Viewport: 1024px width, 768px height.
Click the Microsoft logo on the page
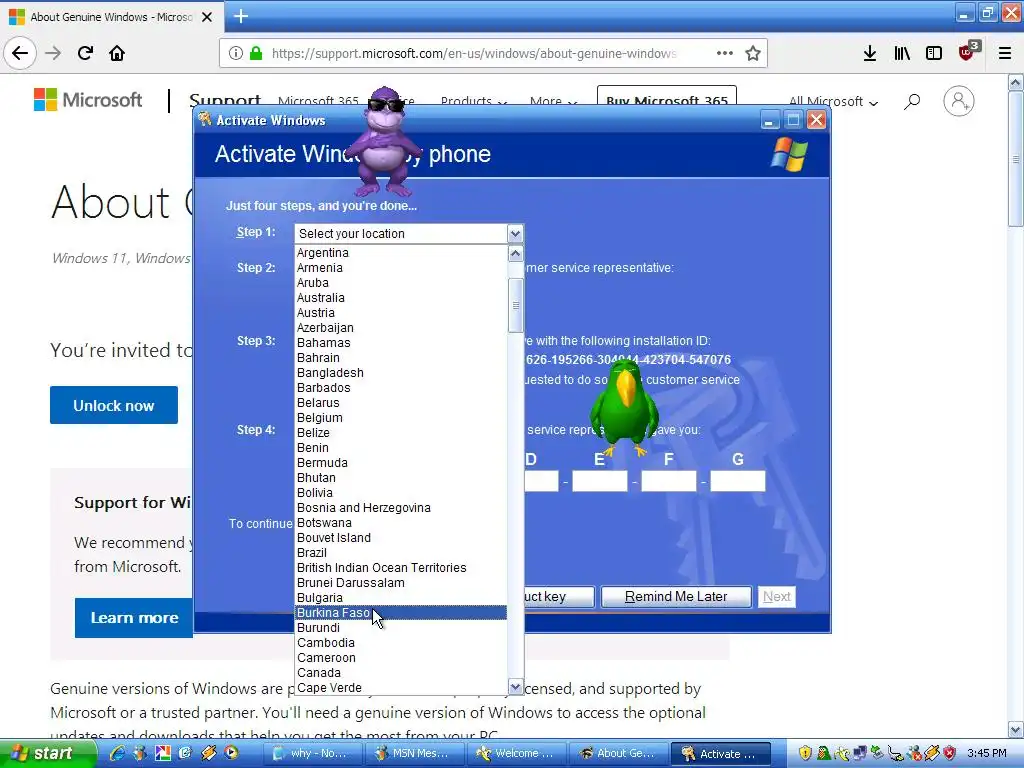88,100
